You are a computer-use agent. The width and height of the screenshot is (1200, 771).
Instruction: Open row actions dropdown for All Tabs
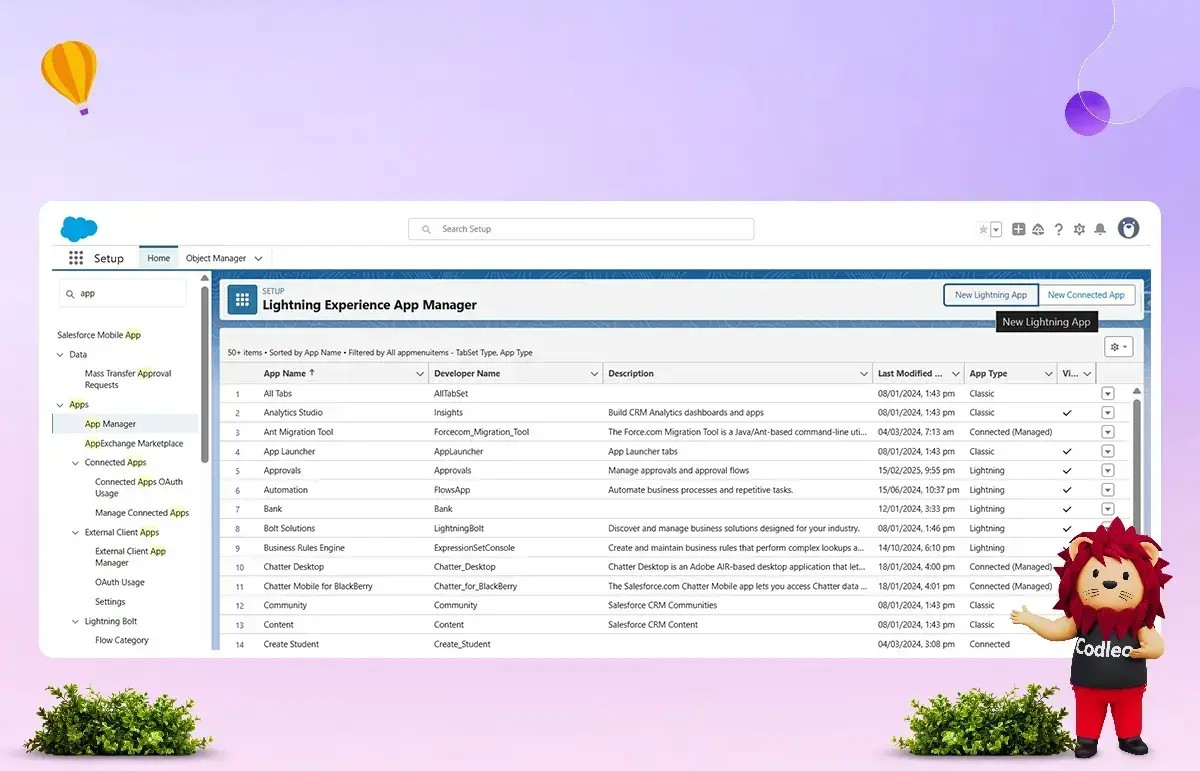point(1107,393)
